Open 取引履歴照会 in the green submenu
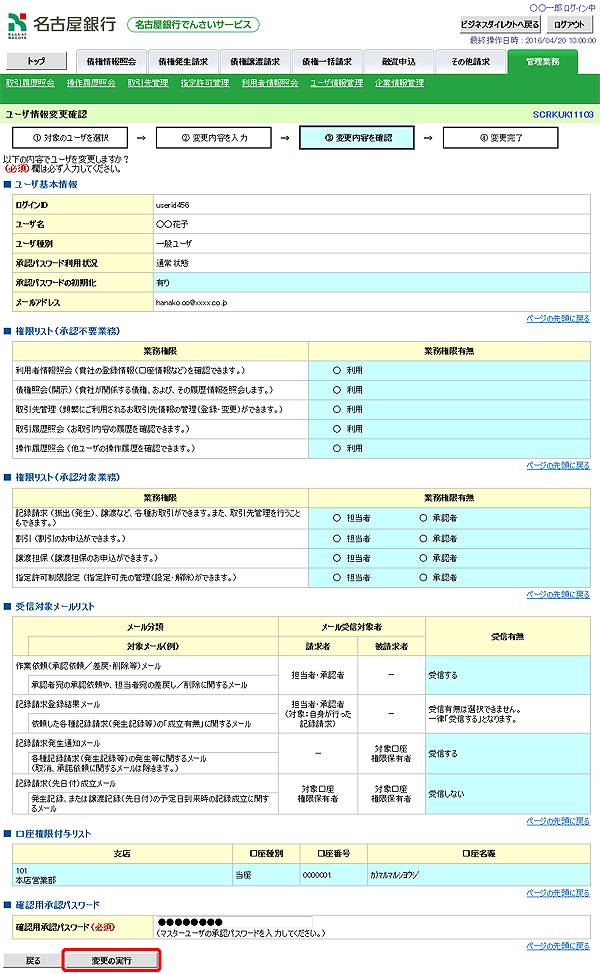600x974 pixels. coord(30,83)
